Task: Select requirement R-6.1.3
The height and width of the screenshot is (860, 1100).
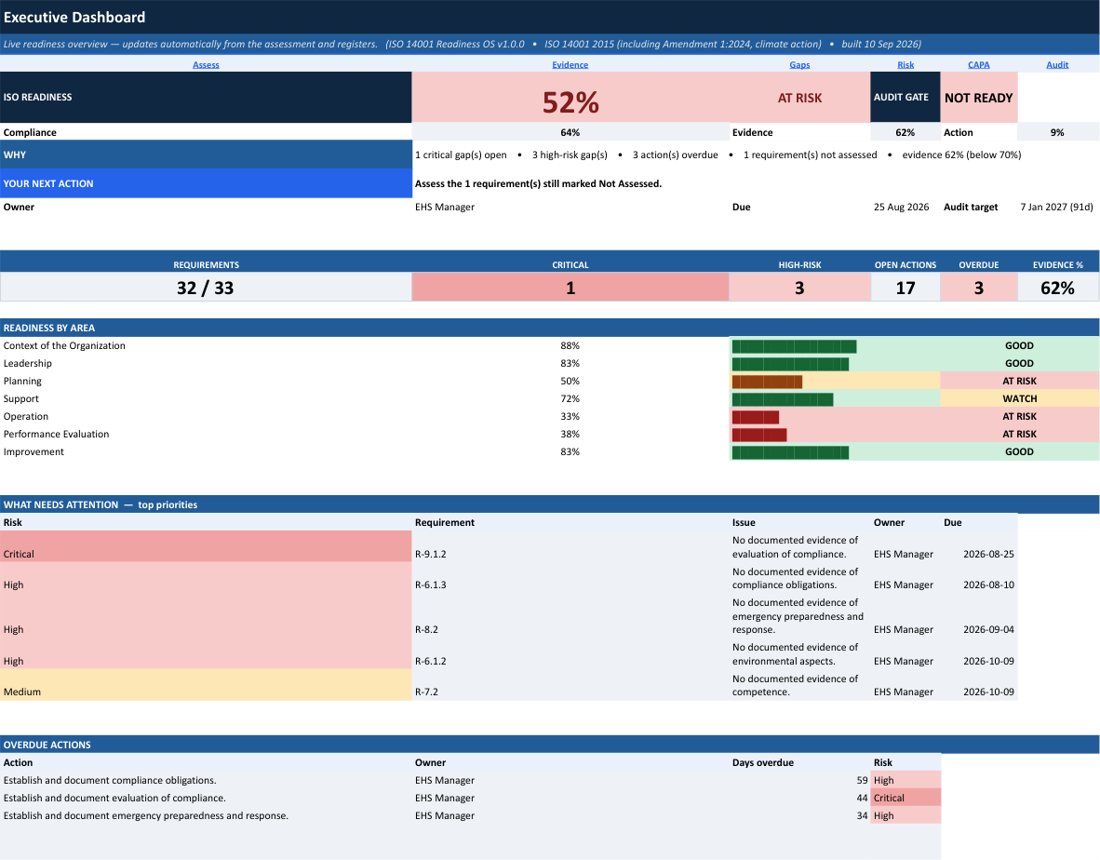Action: tap(430, 585)
